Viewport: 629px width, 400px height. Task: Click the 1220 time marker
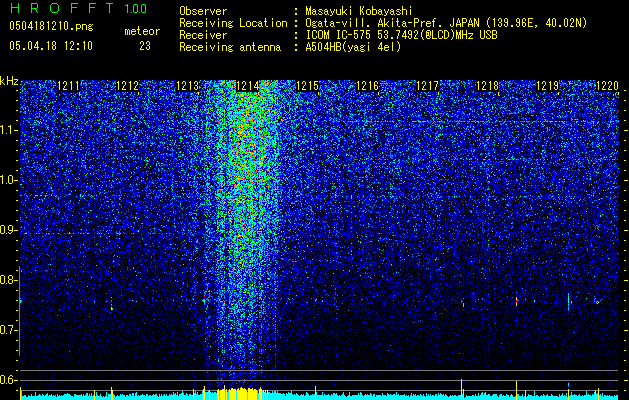[607, 86]
